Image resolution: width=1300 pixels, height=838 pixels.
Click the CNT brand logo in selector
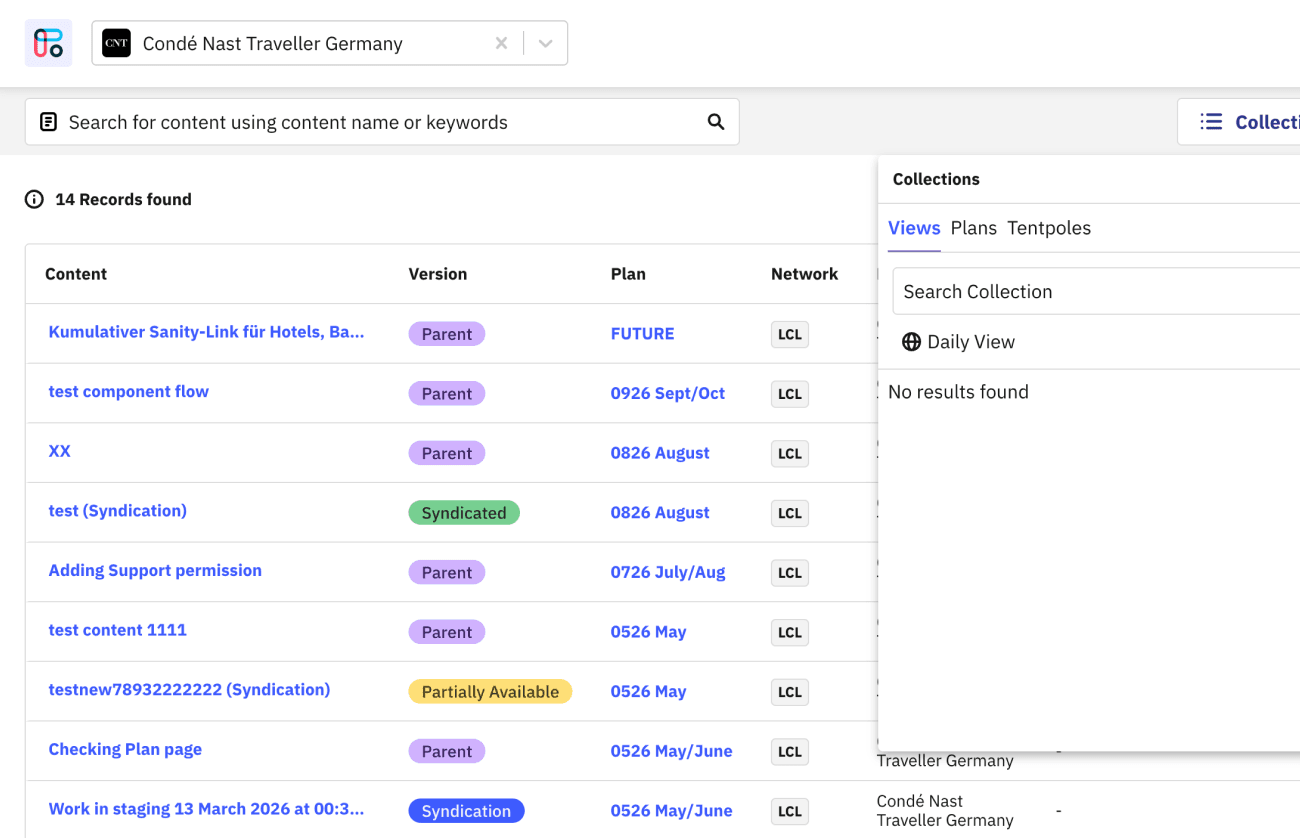(116, 43)
